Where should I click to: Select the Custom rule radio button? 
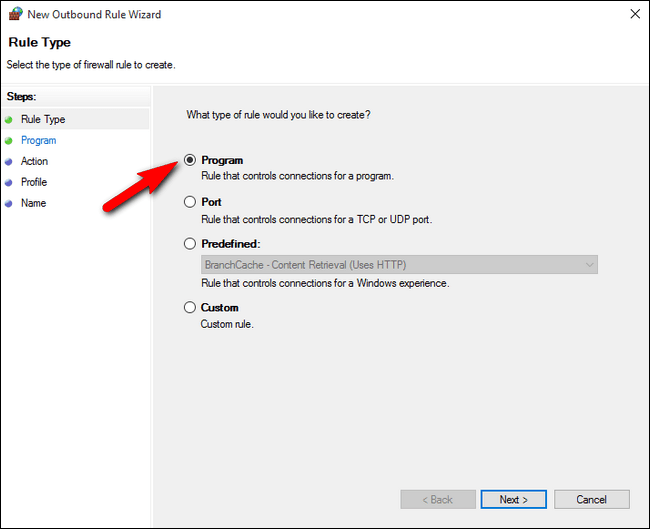tap(190, 308)
